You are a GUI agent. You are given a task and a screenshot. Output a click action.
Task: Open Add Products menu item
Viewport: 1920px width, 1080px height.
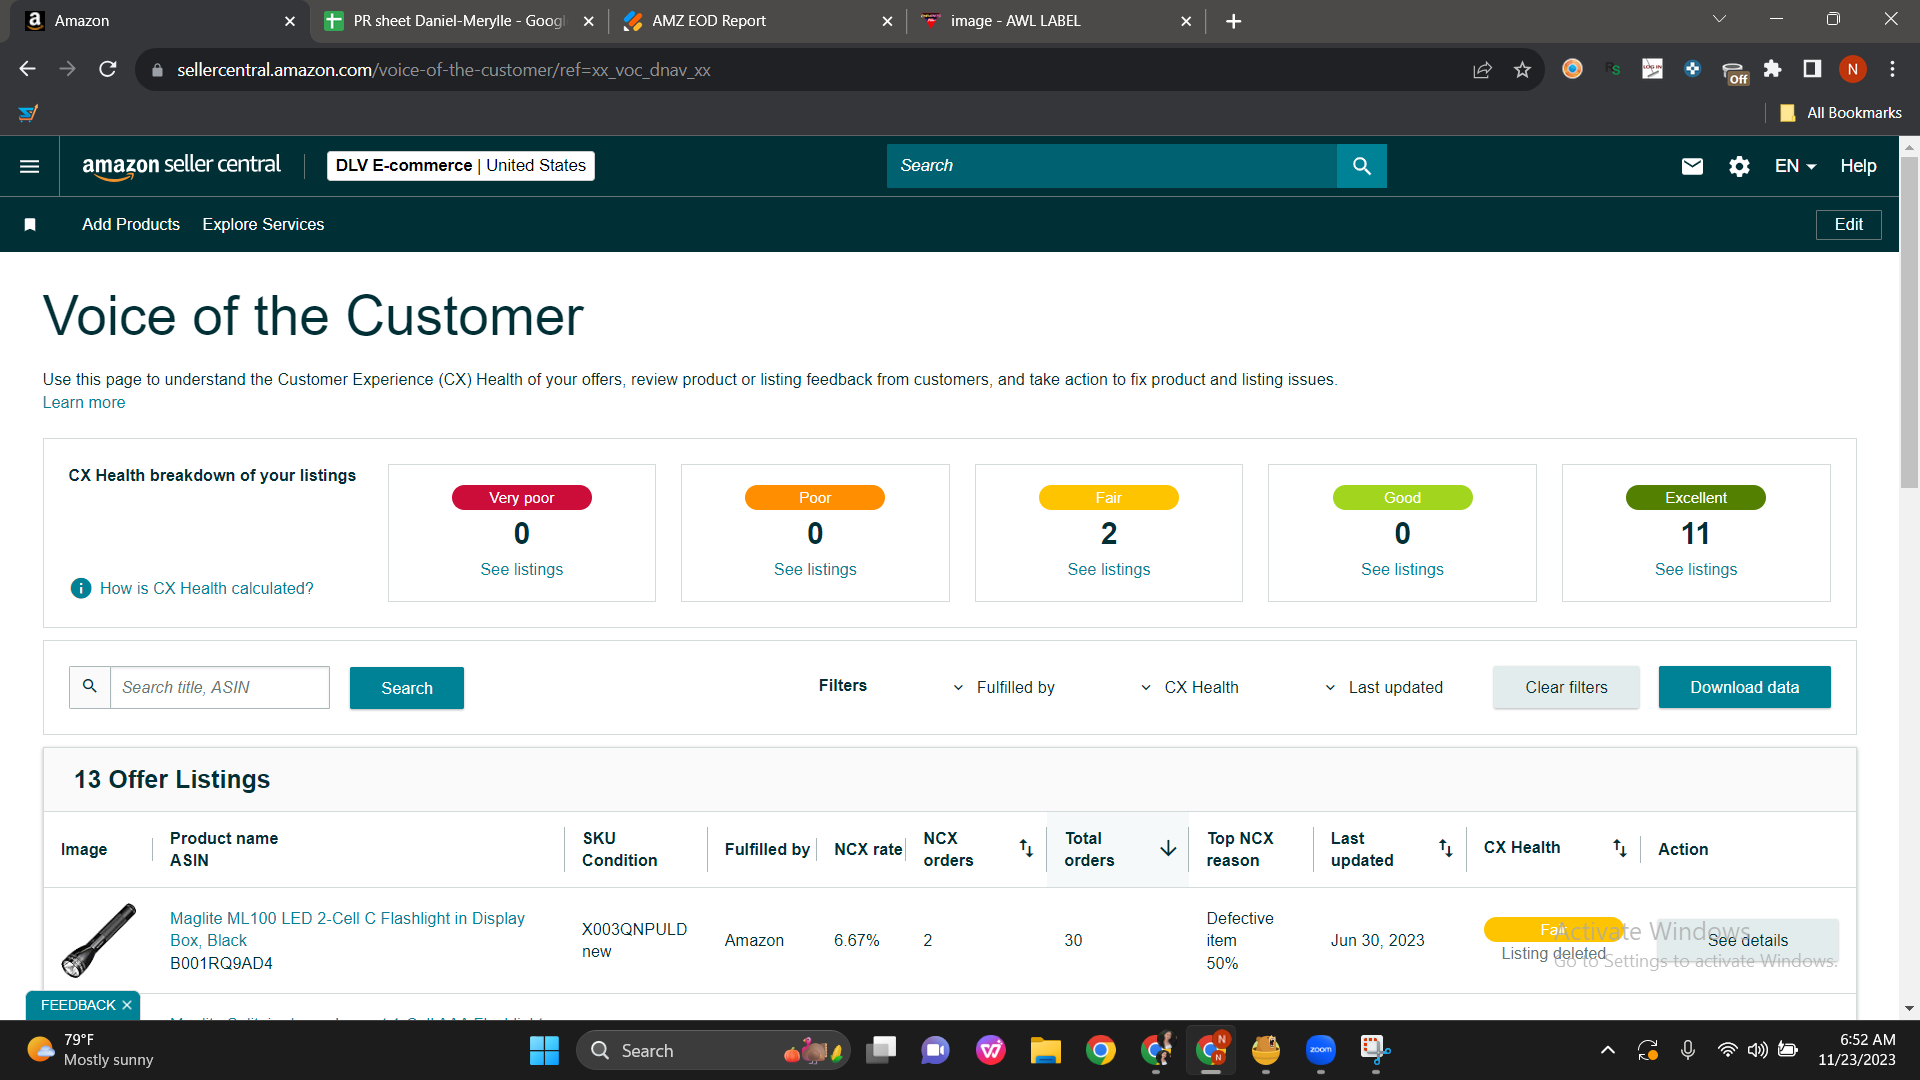coord(131,225)
